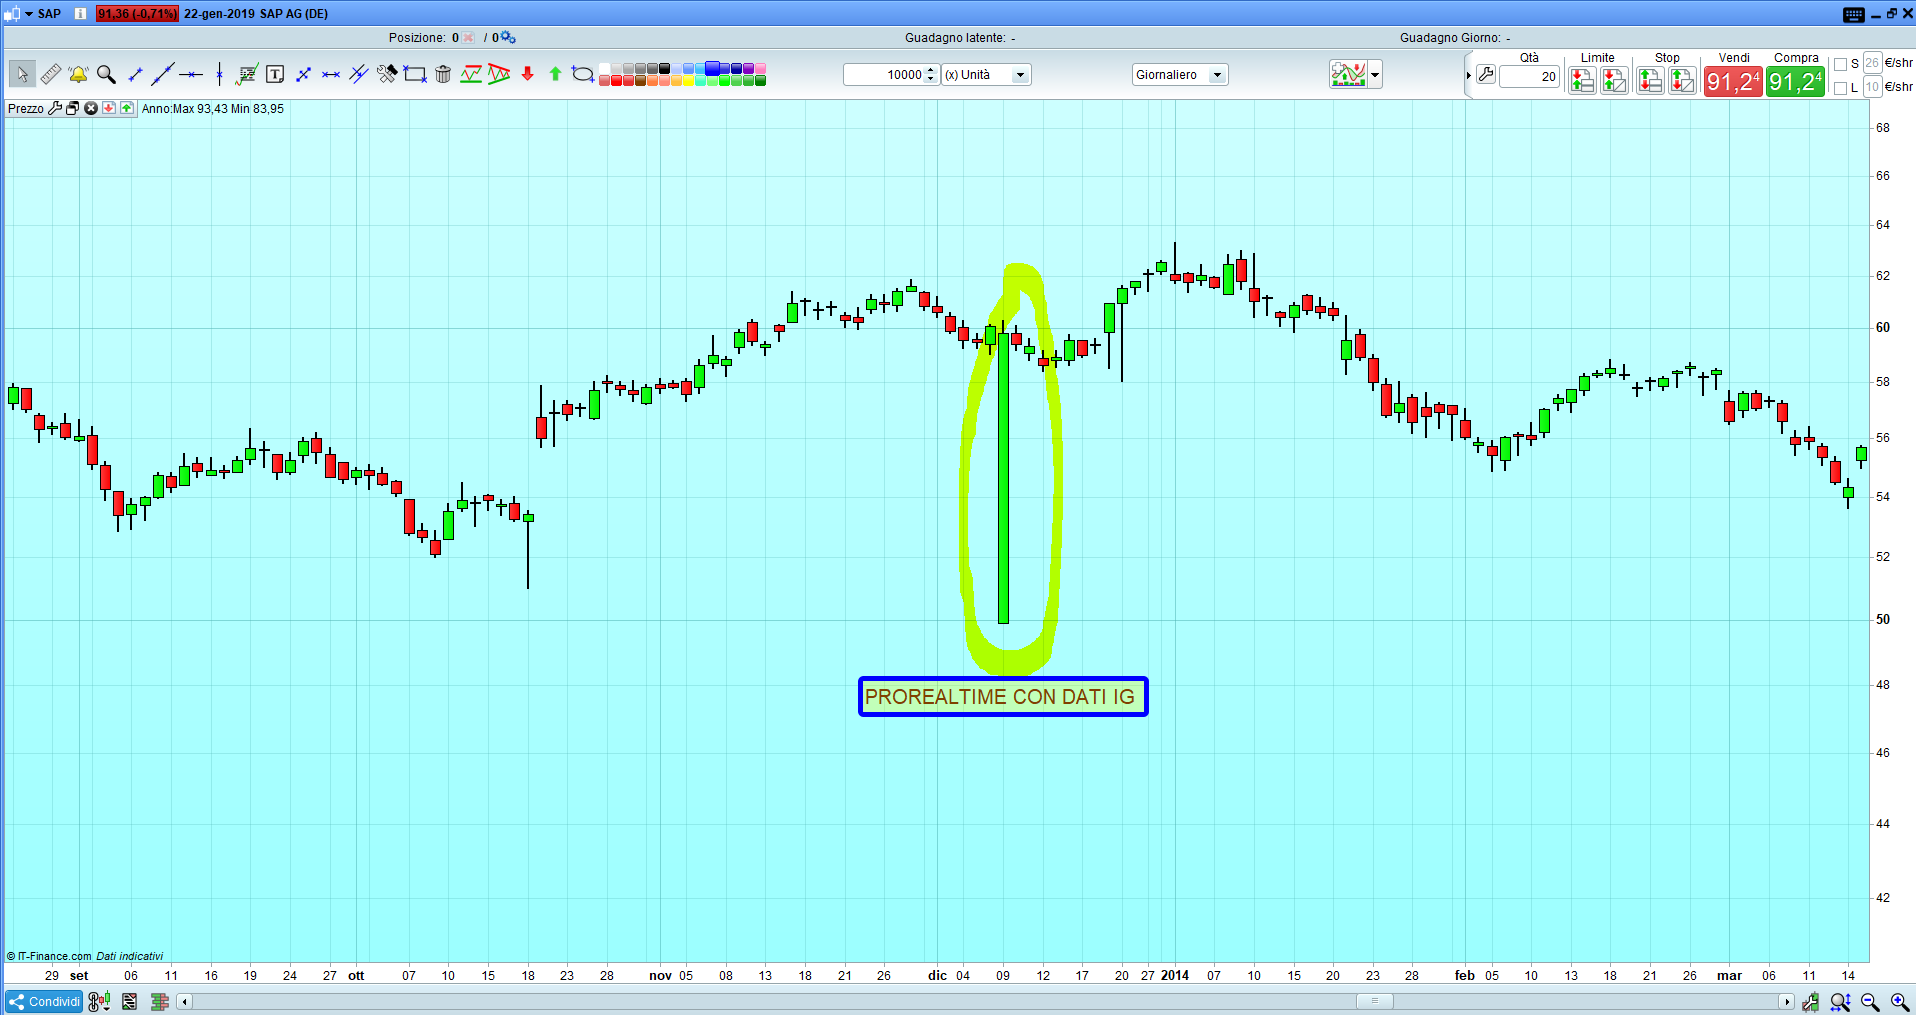Select the ruler measurement tool

click(x=51, y=74)
